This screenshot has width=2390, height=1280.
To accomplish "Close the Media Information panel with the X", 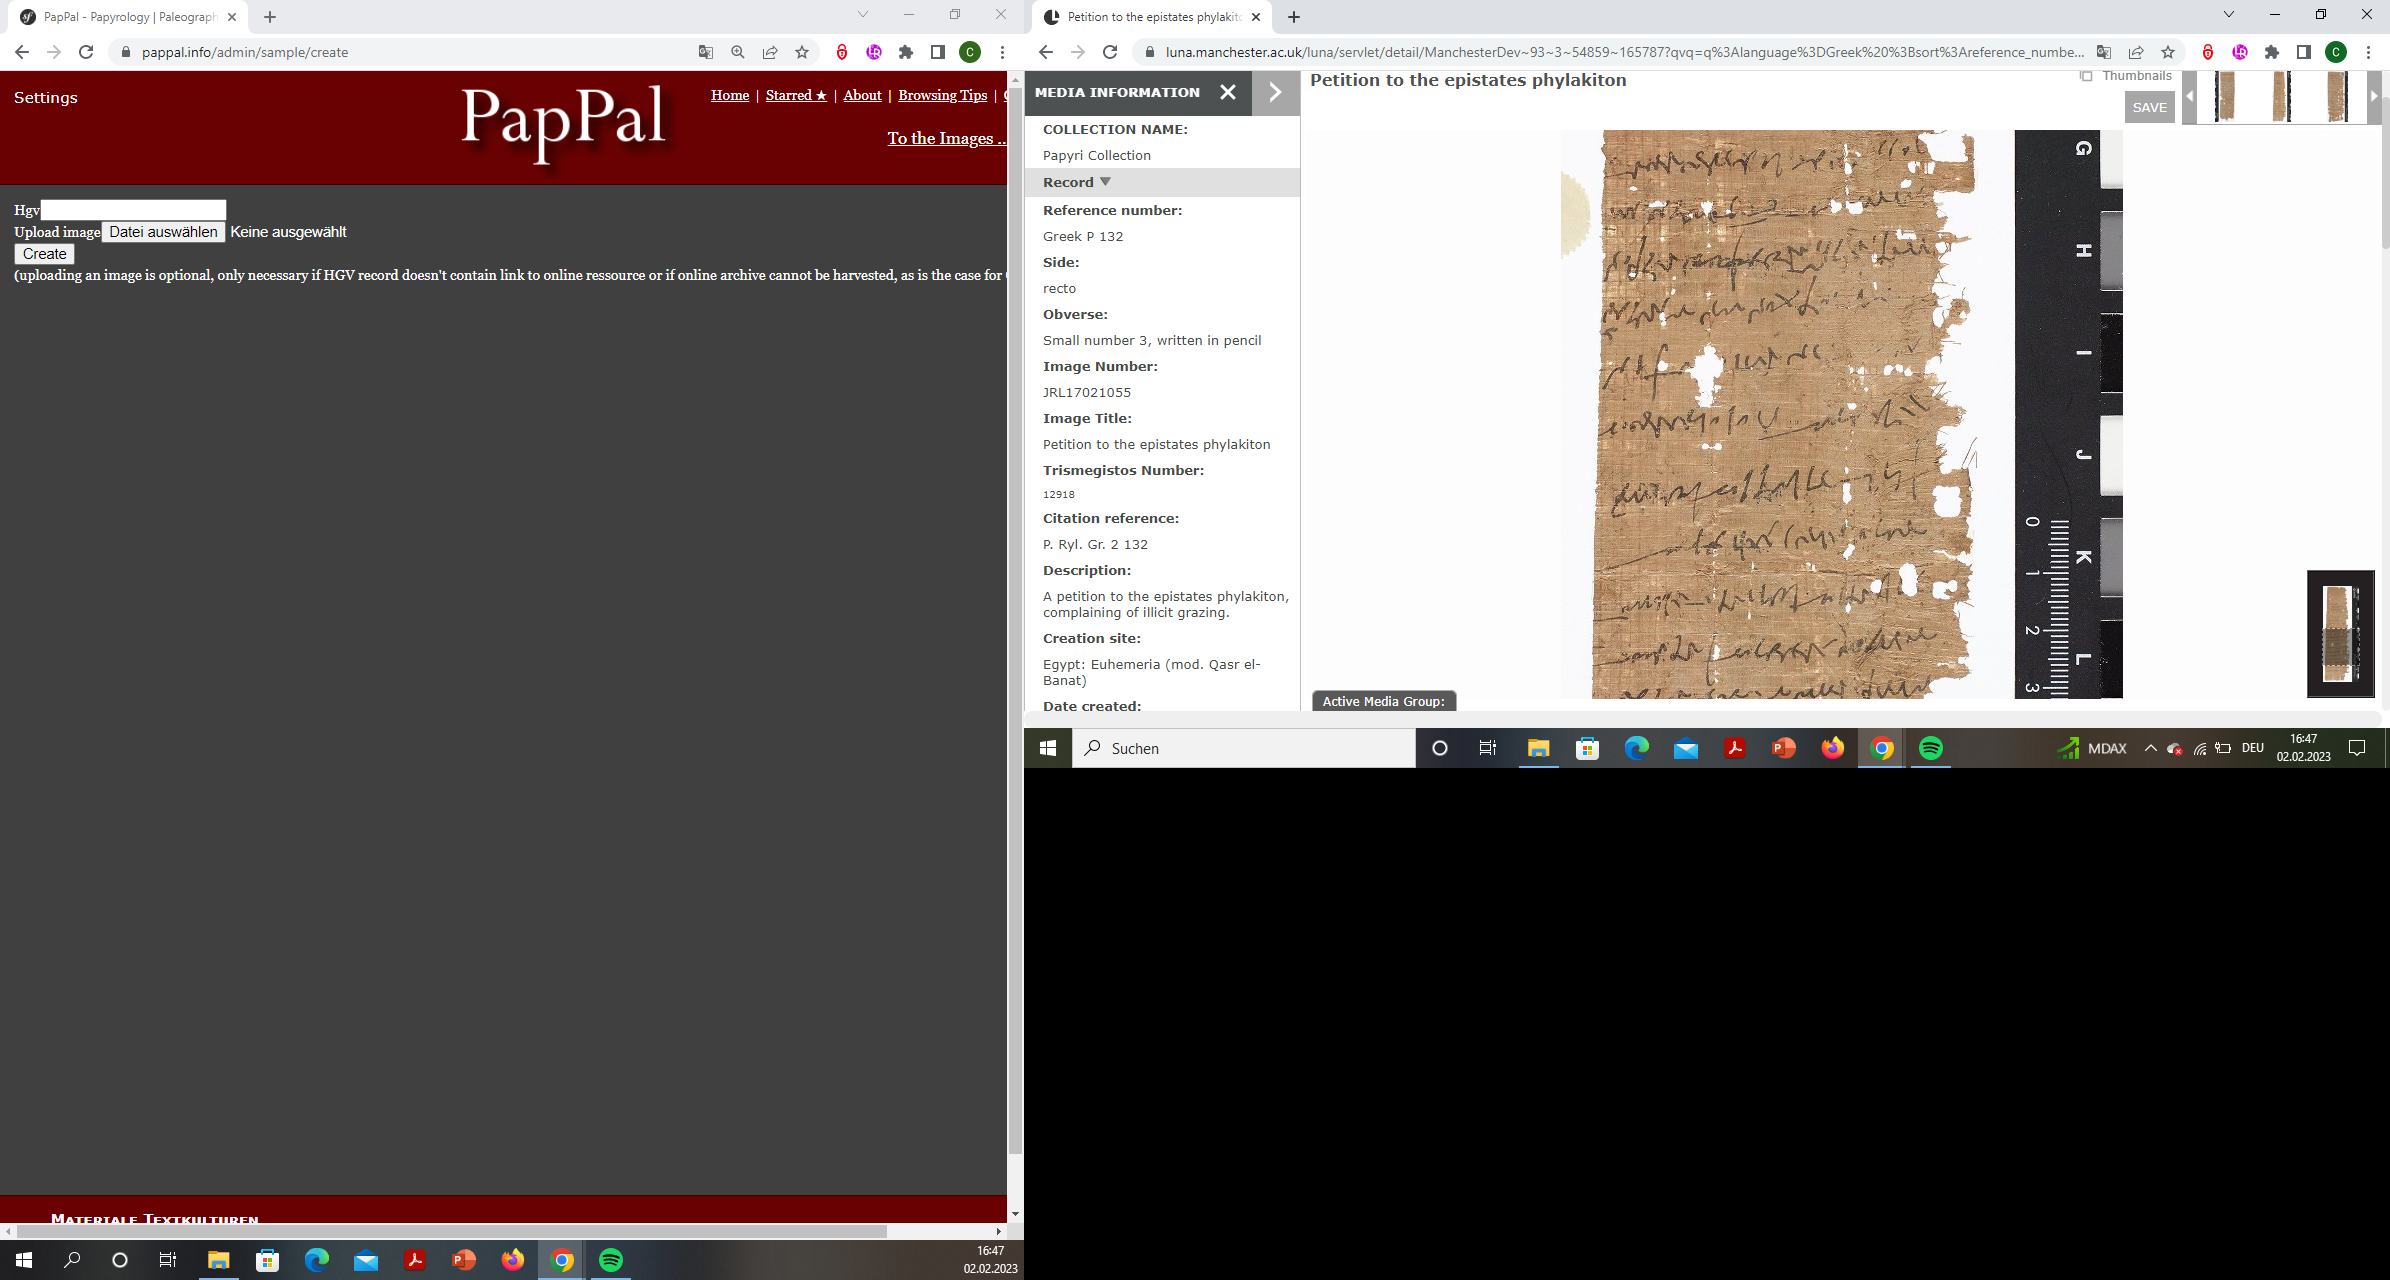I will coord(1228,92).
